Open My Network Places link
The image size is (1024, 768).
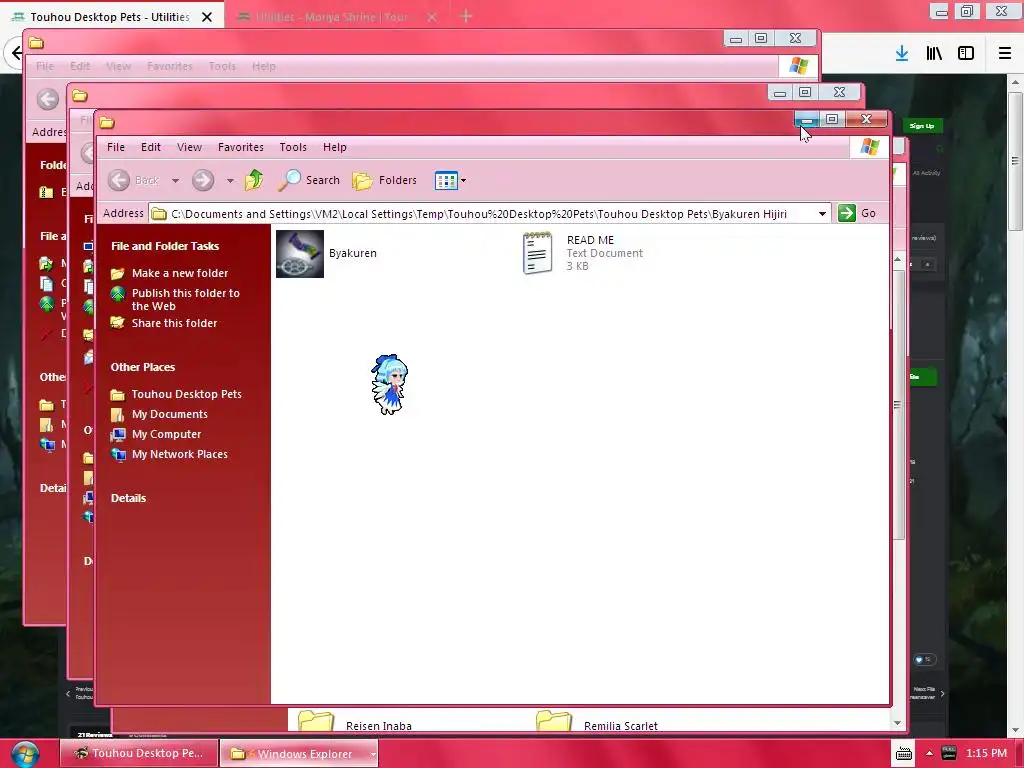180,454
